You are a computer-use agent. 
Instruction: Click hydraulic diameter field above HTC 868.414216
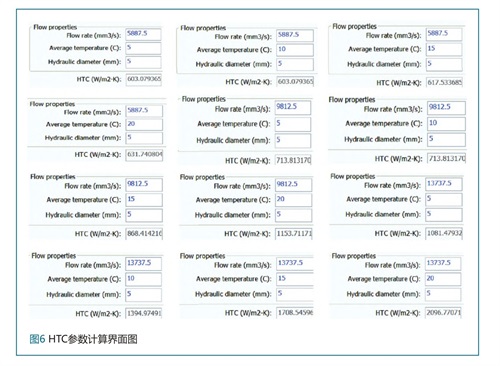(x=144, y=215)
